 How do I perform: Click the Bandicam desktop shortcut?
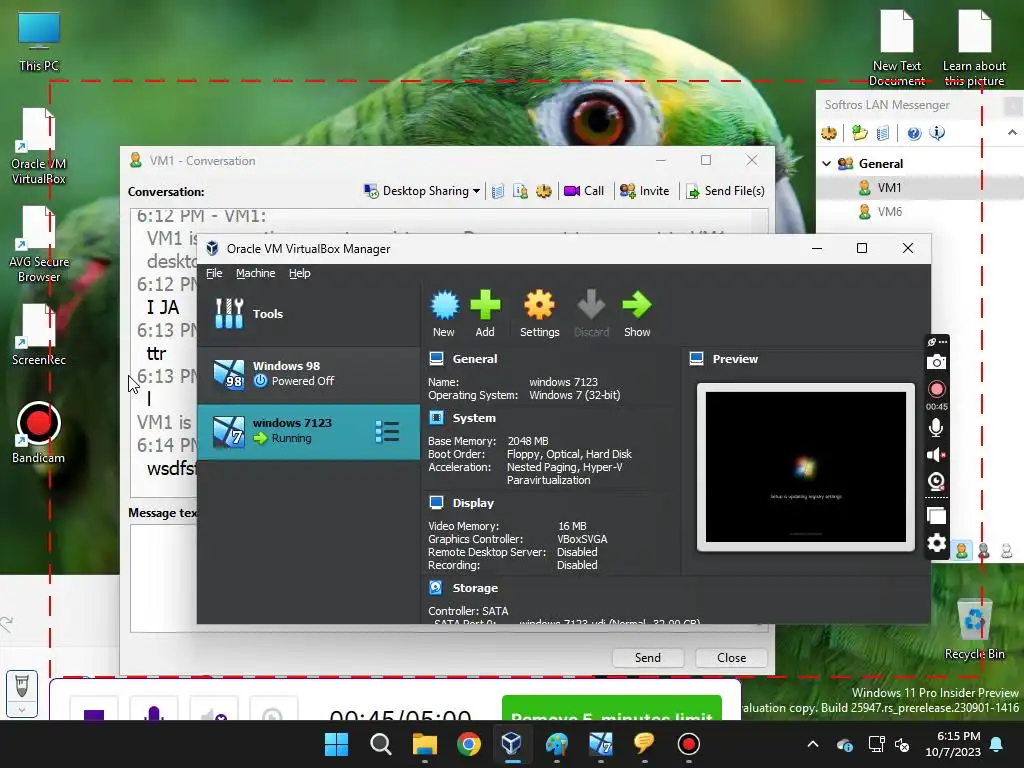coord(39,432)
